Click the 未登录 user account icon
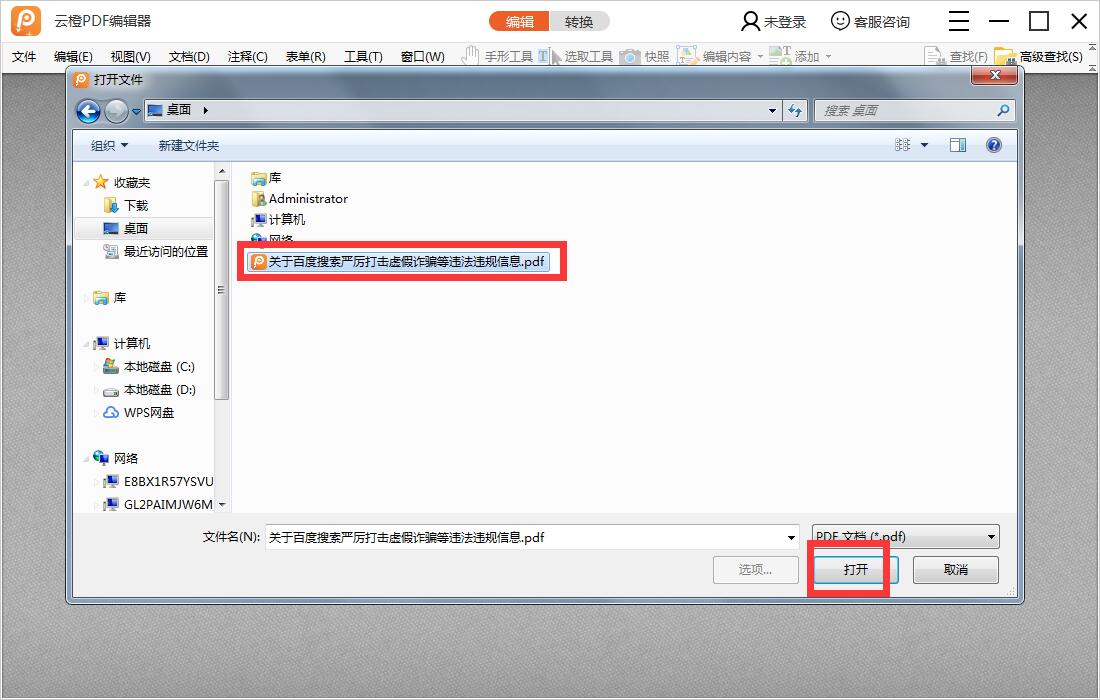This screenshot has width=1100, height=700. pos(750,22)
